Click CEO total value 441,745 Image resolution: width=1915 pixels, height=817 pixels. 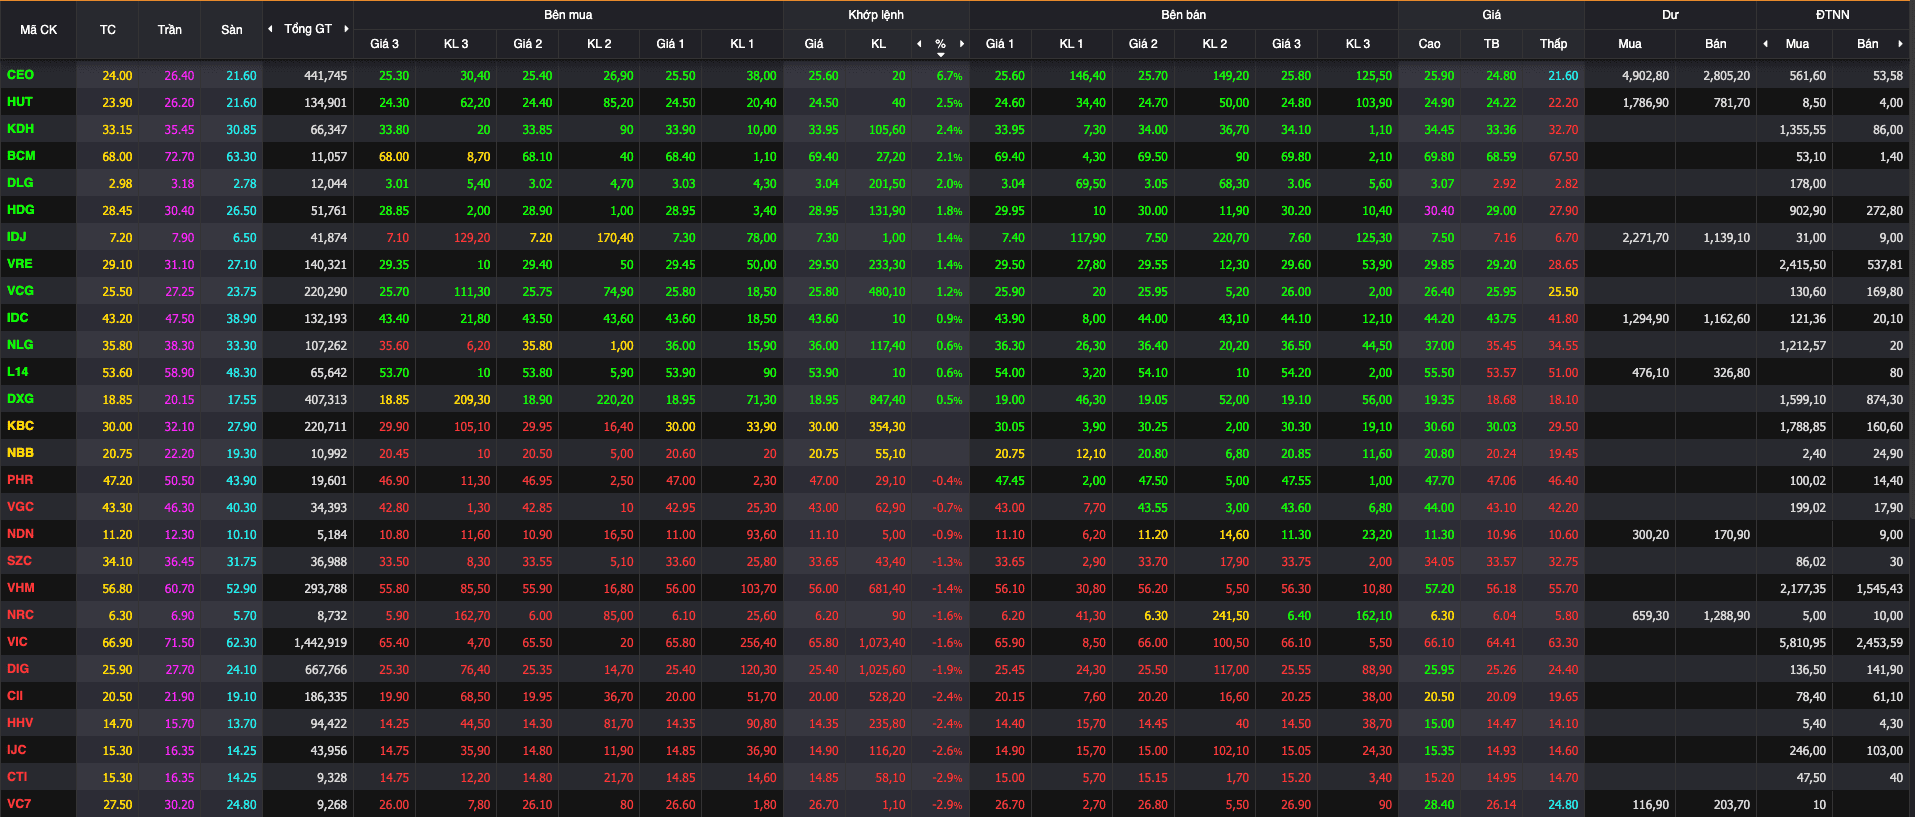[325, 76]
